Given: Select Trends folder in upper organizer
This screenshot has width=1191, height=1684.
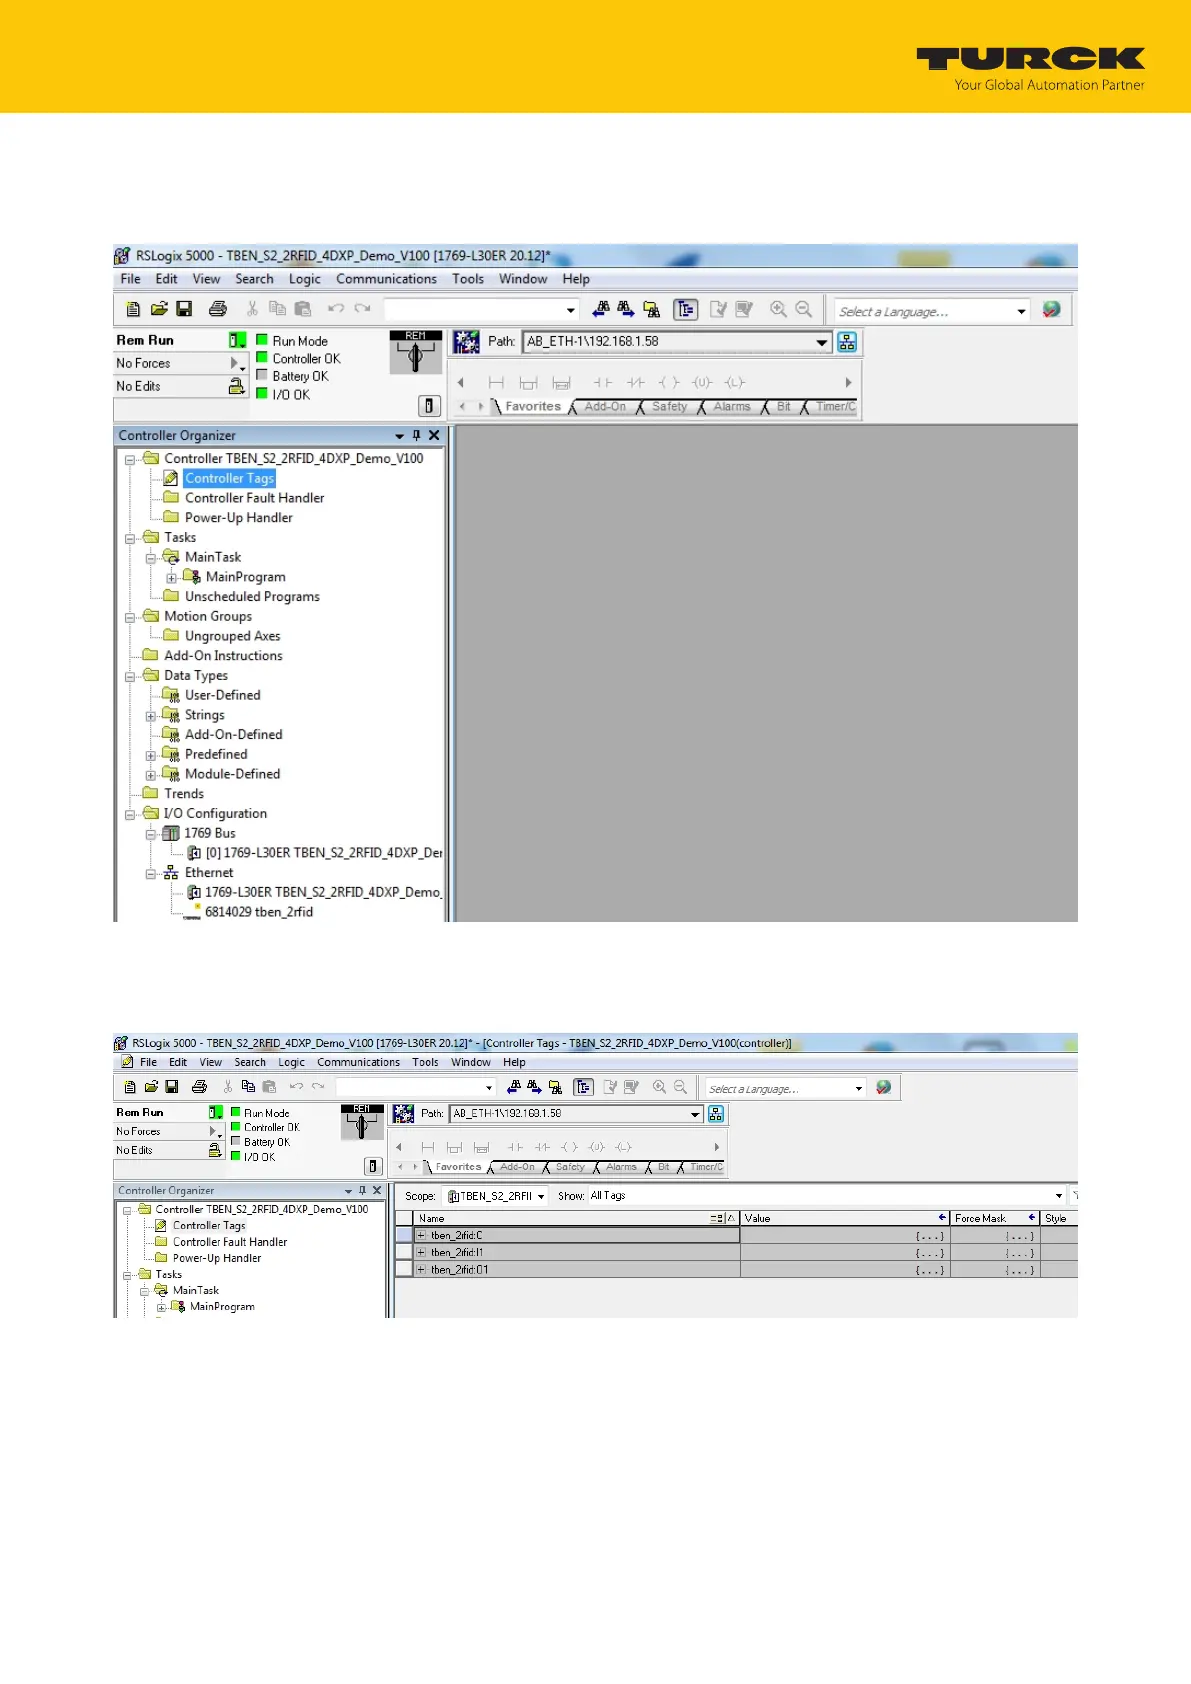Looking at the screenshot, I should click(x=184, y=794).
